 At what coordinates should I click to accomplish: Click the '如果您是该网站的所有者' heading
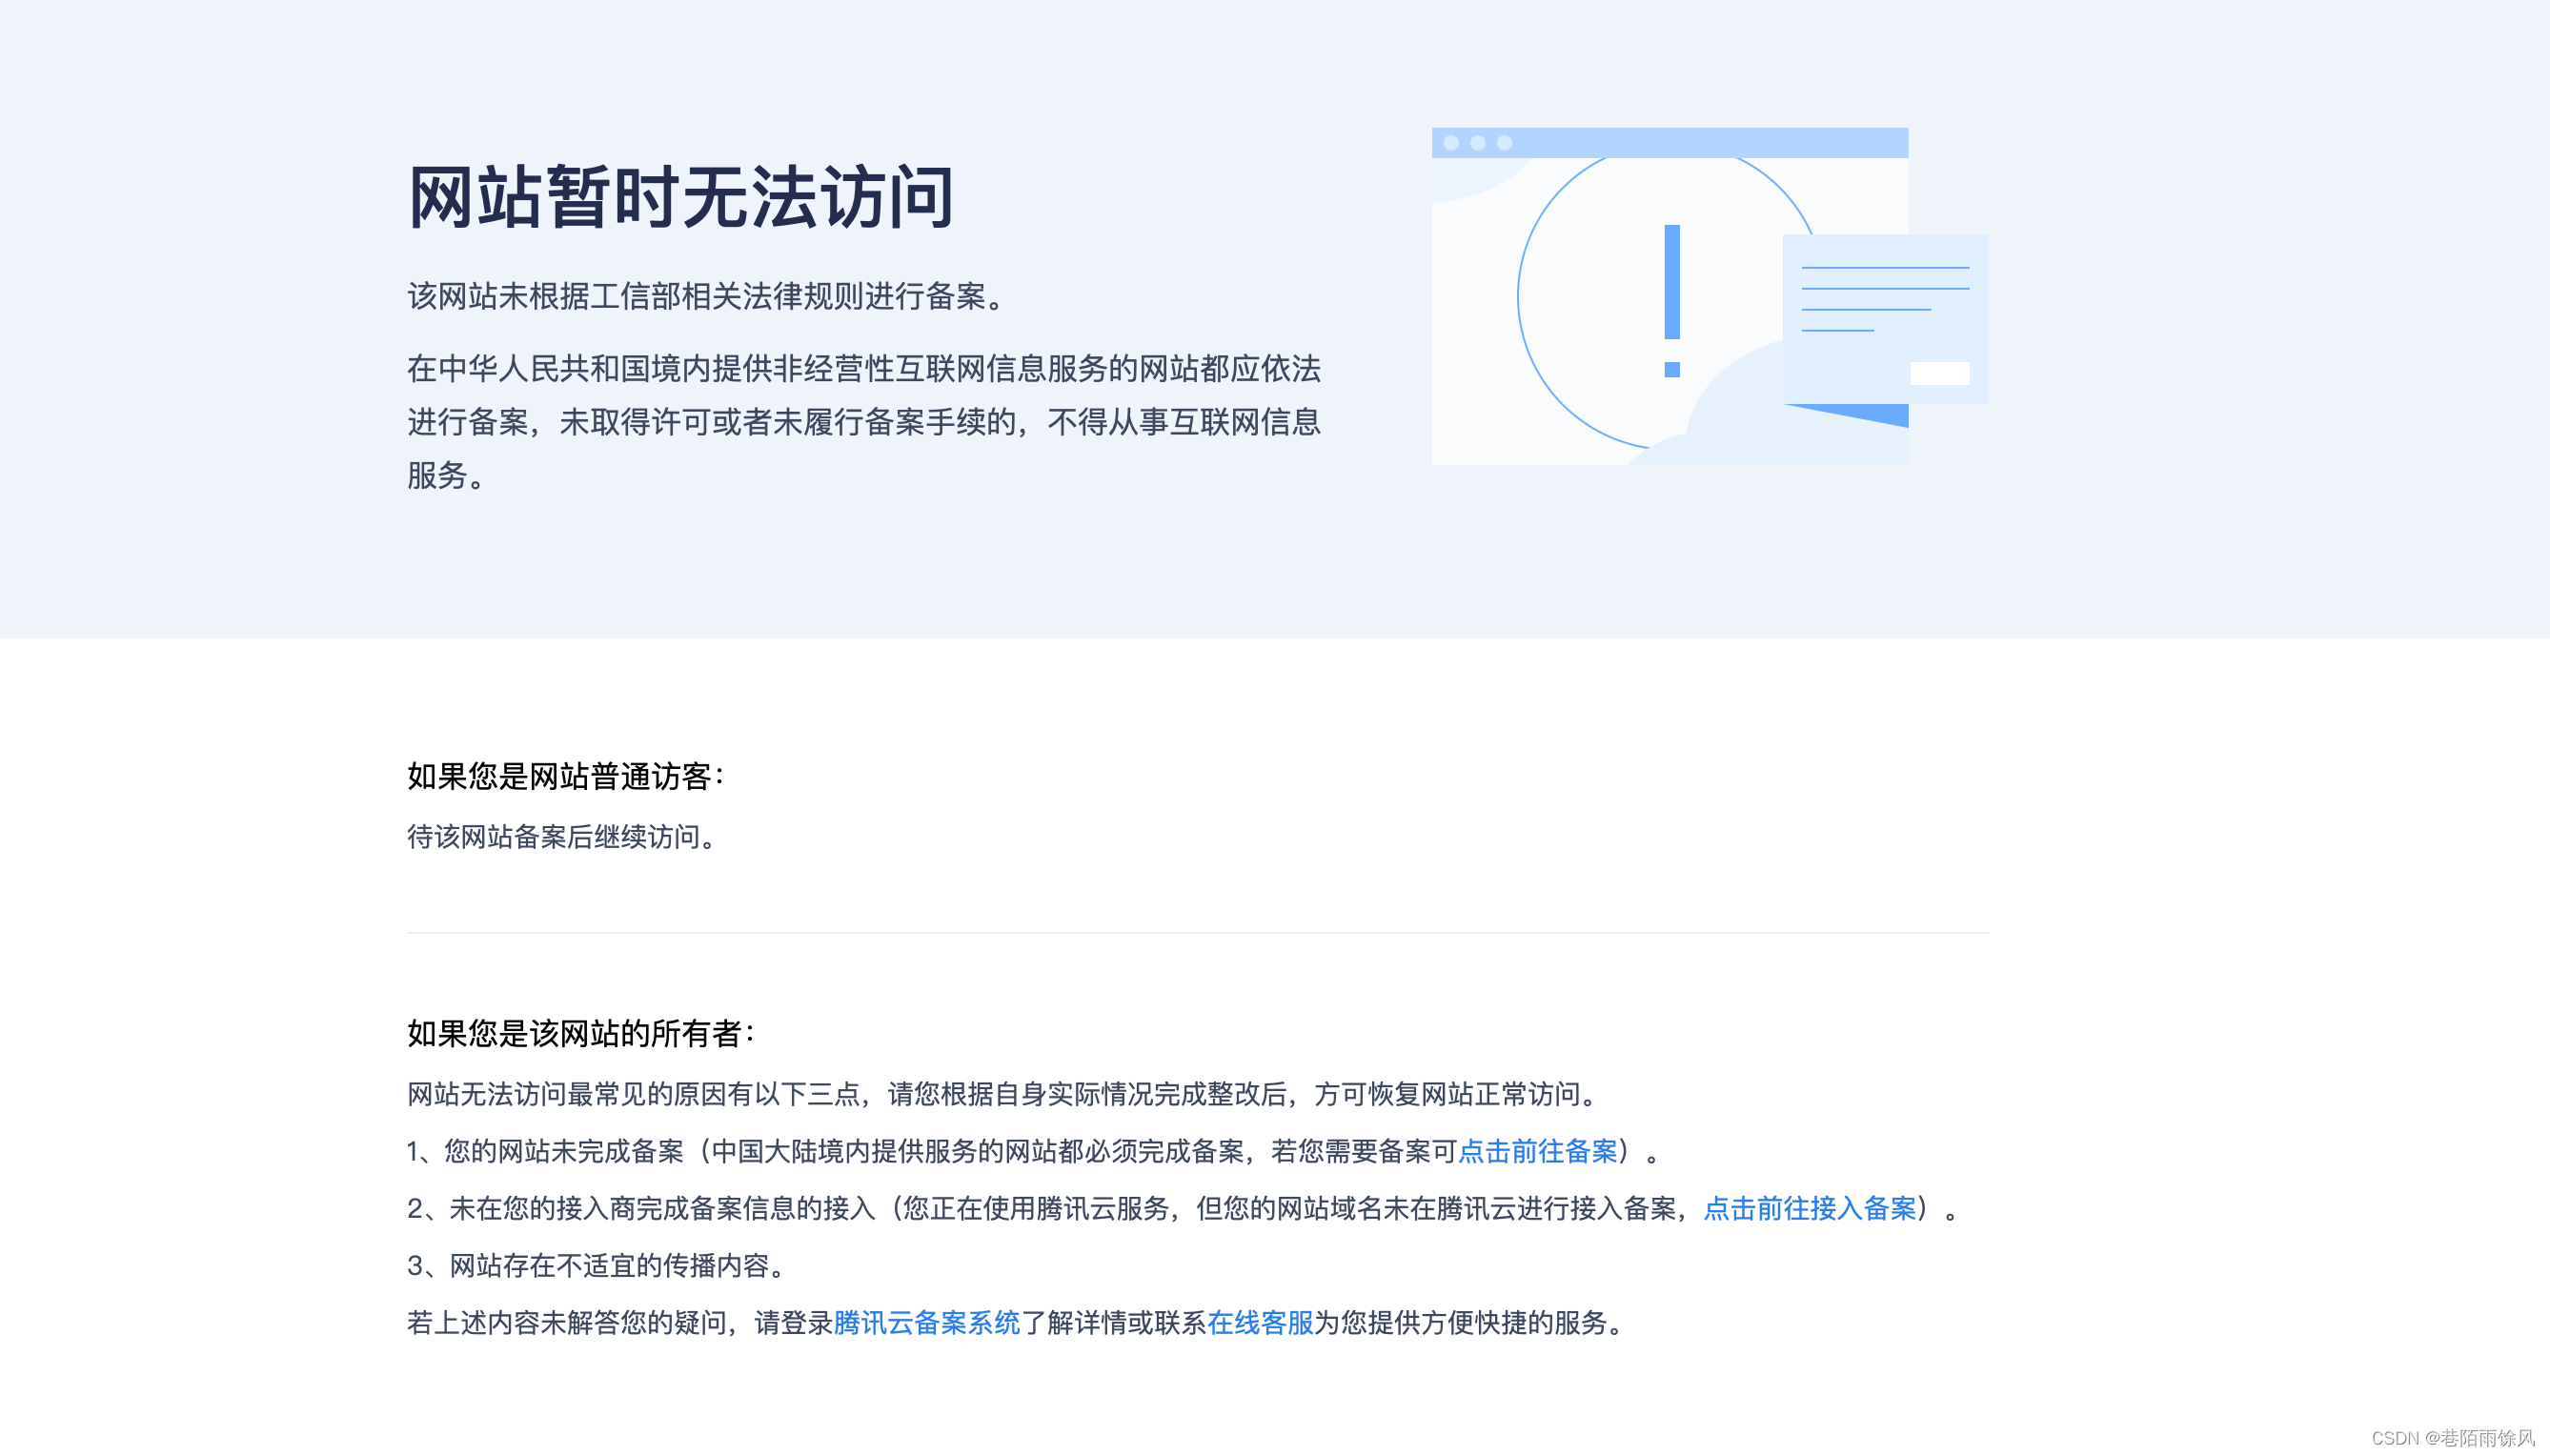580,1034
